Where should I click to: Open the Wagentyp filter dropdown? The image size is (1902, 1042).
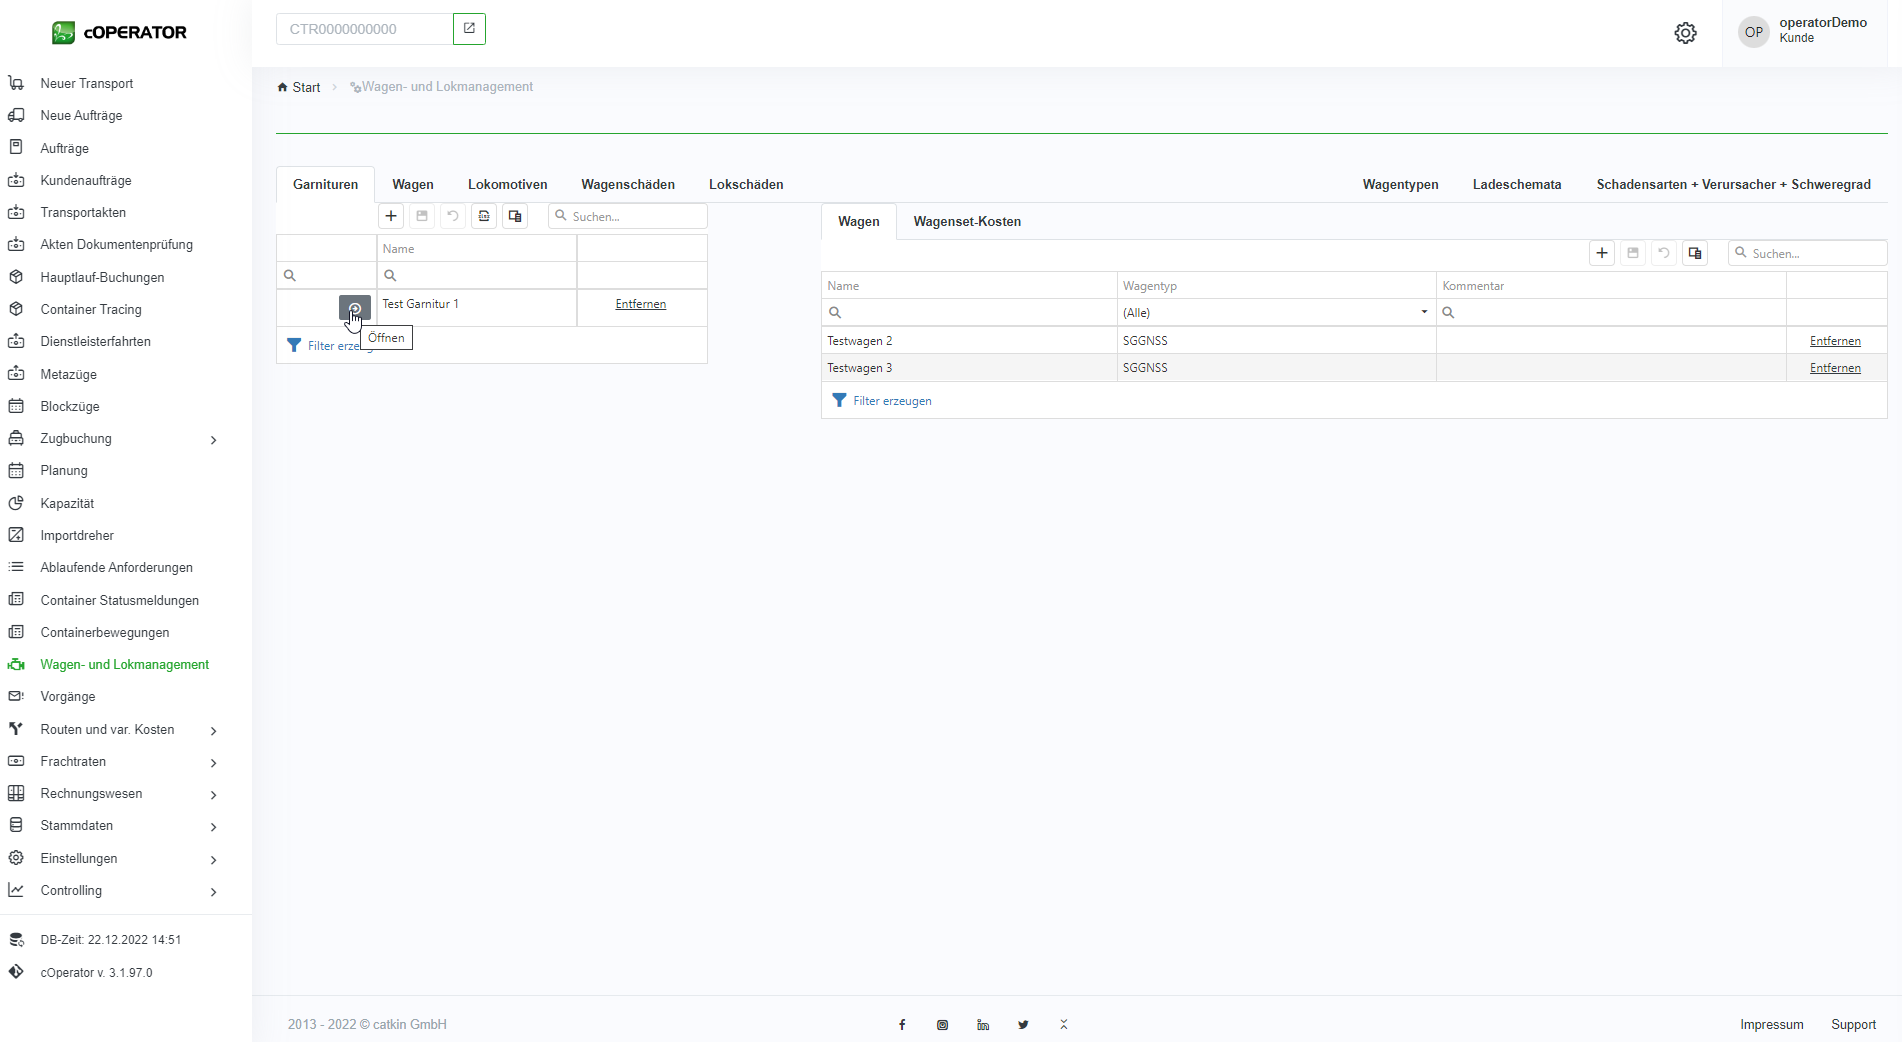coord(1424,312)
